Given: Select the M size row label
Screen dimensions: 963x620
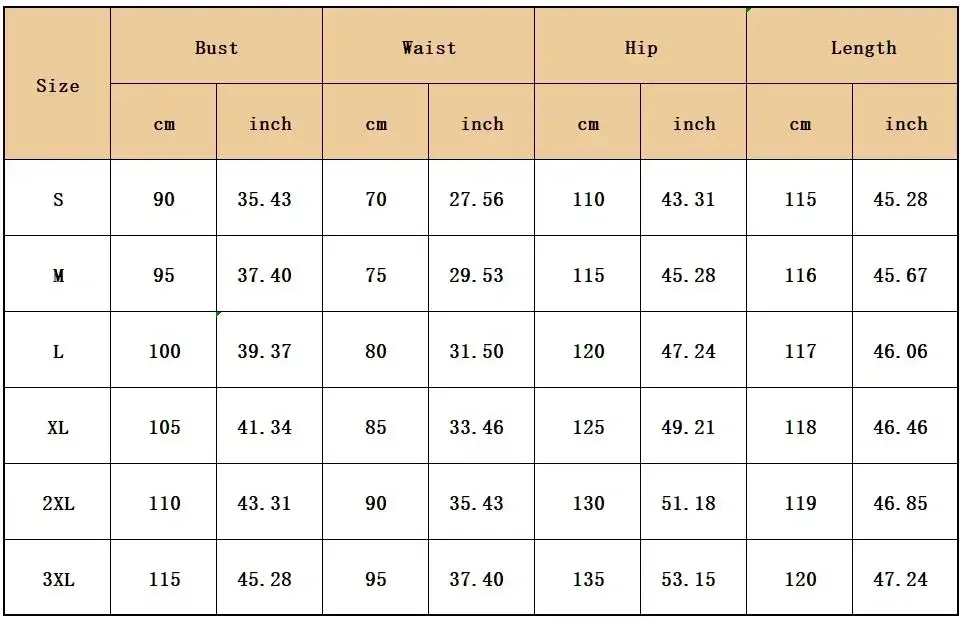Looking at the screenshot, I should tap(57, 274).
